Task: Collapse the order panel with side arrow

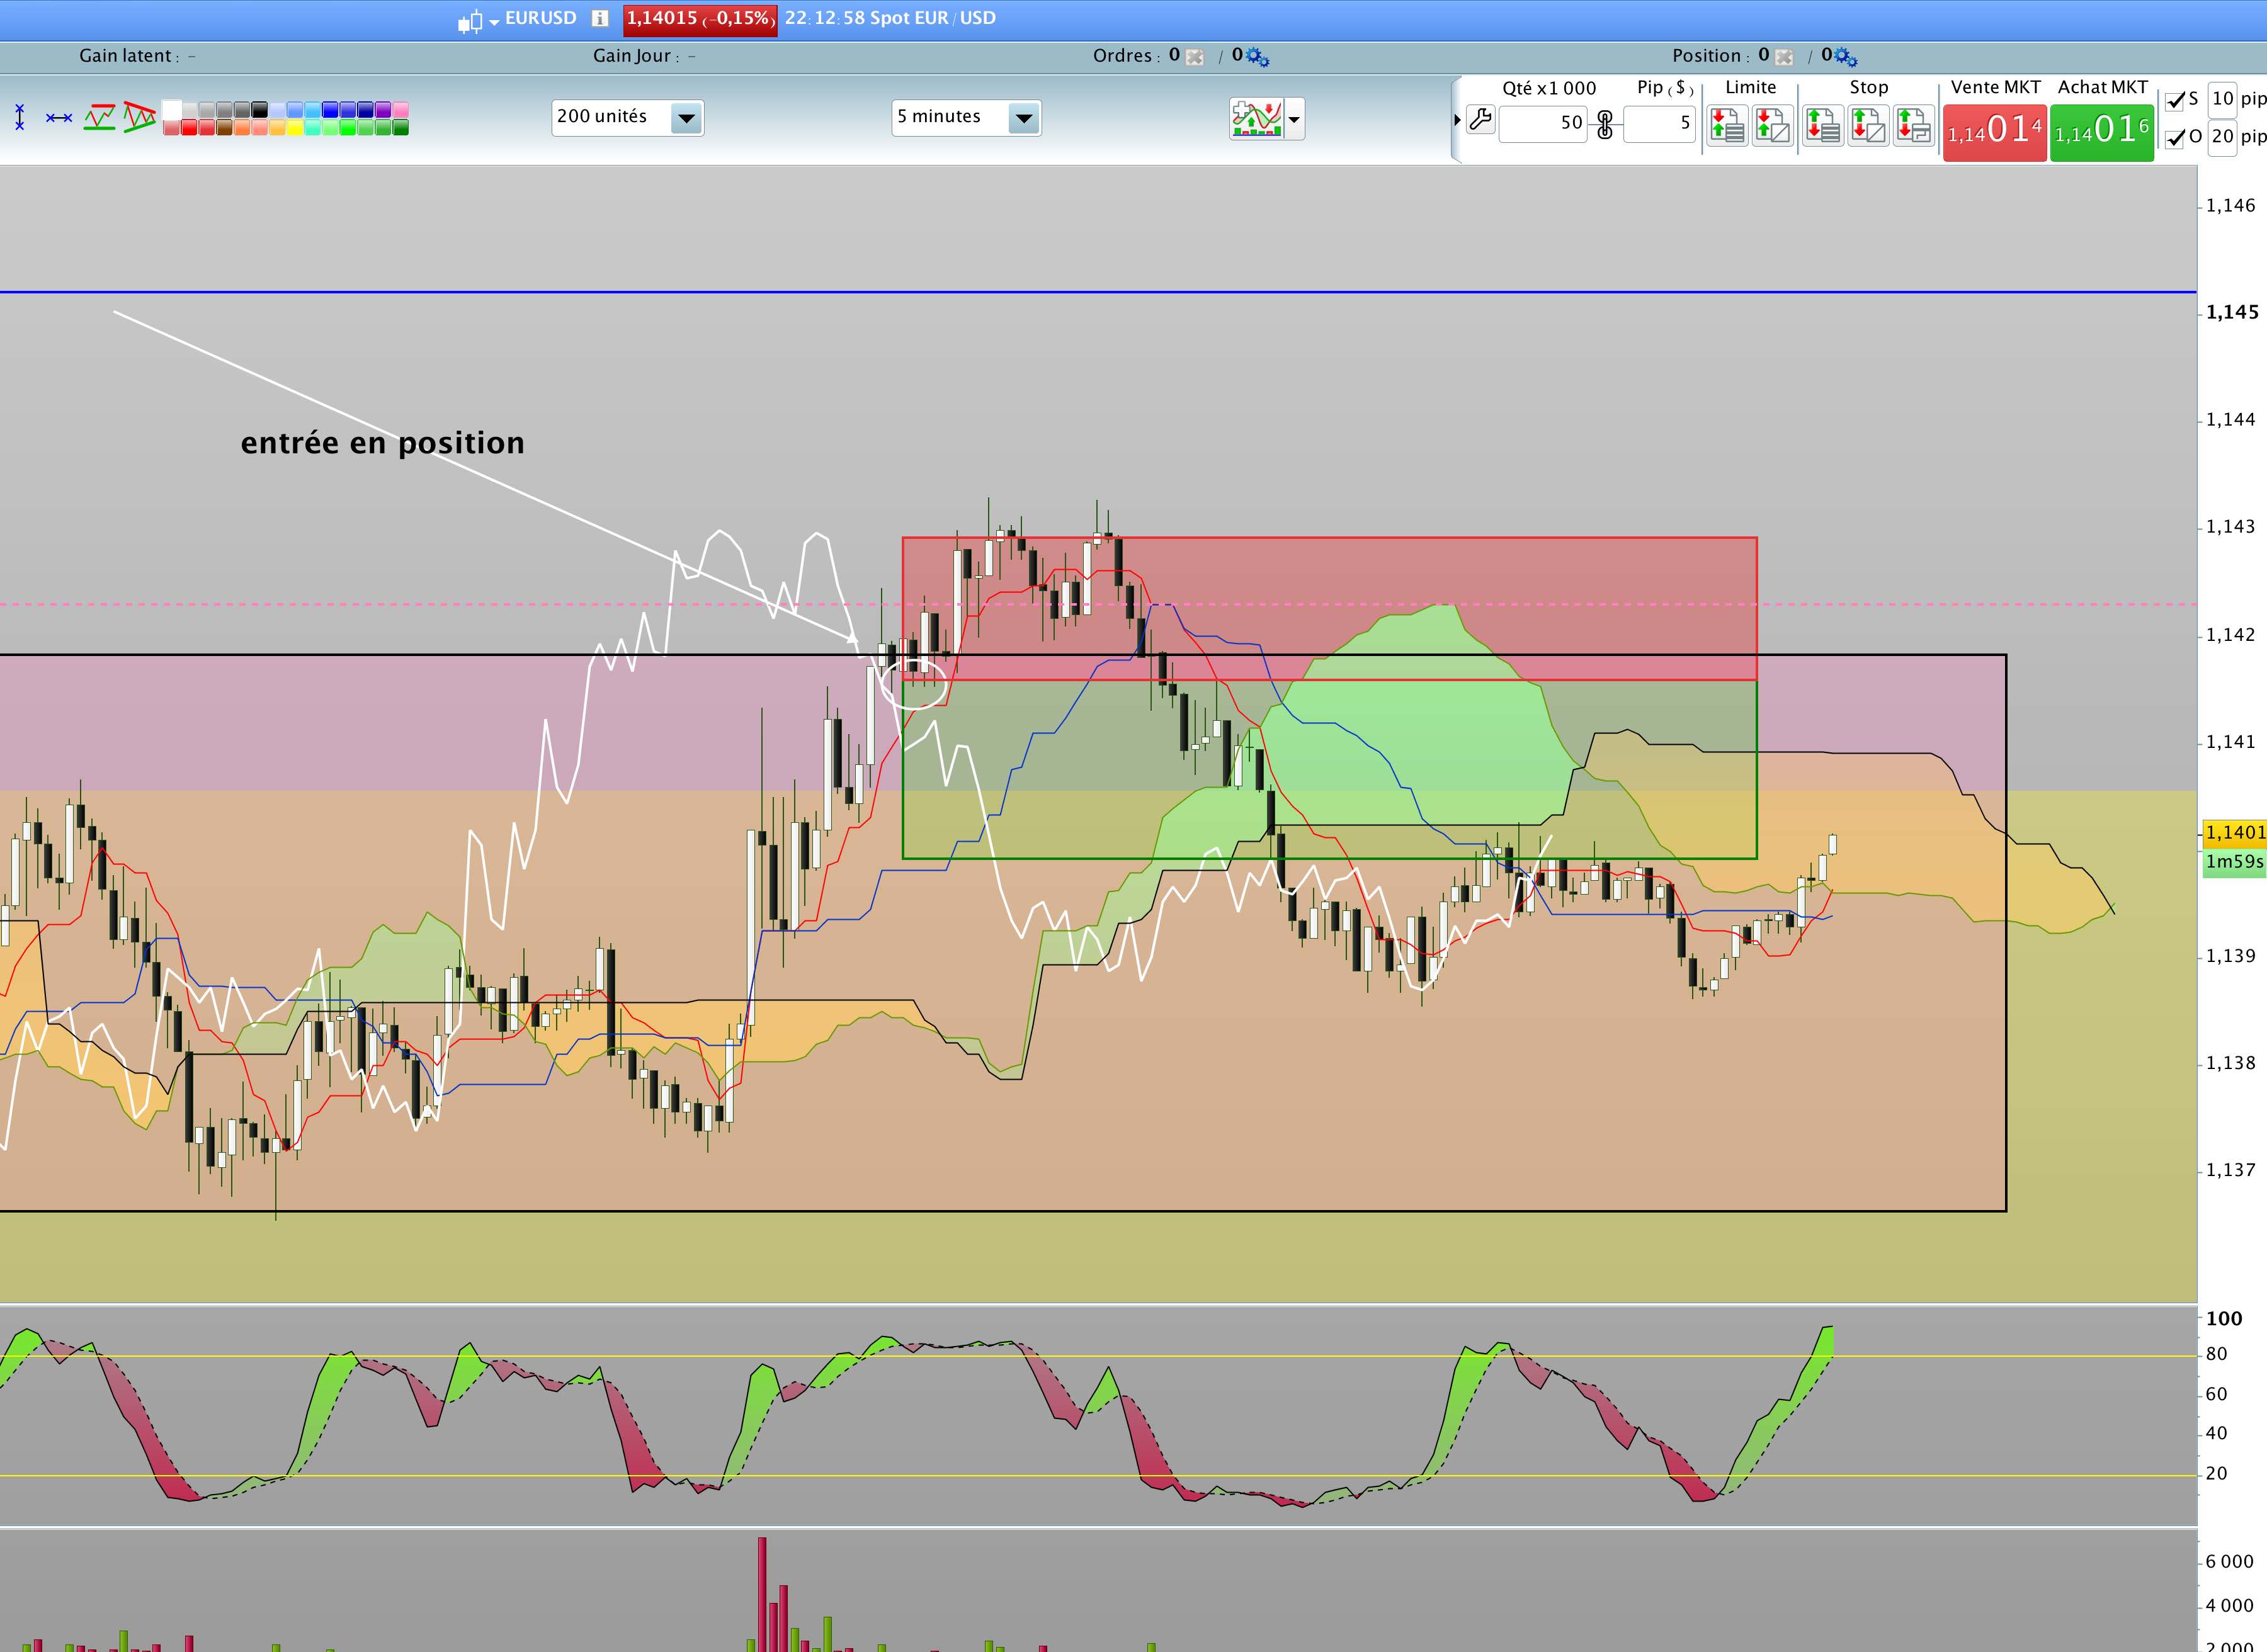Action: (1457, 120)
